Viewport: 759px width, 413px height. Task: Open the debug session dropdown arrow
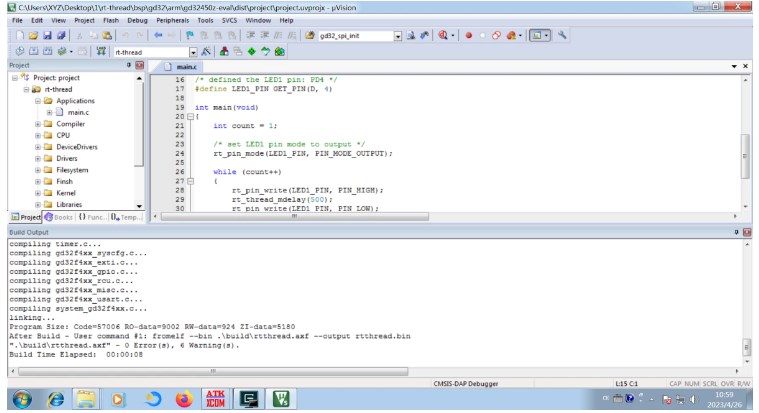click(x=453, y=35)
